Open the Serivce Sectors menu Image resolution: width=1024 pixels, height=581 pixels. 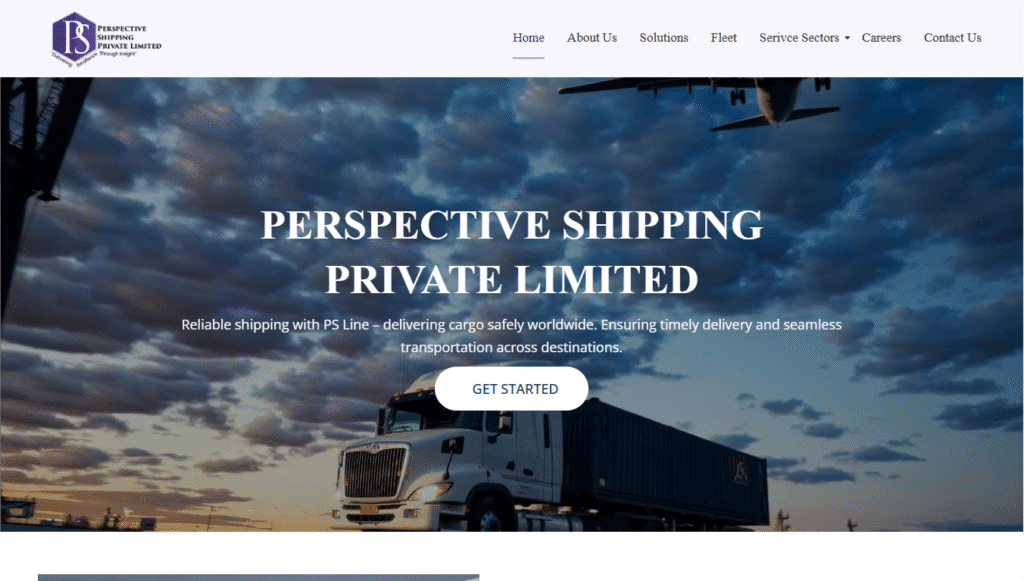(799, 38)
